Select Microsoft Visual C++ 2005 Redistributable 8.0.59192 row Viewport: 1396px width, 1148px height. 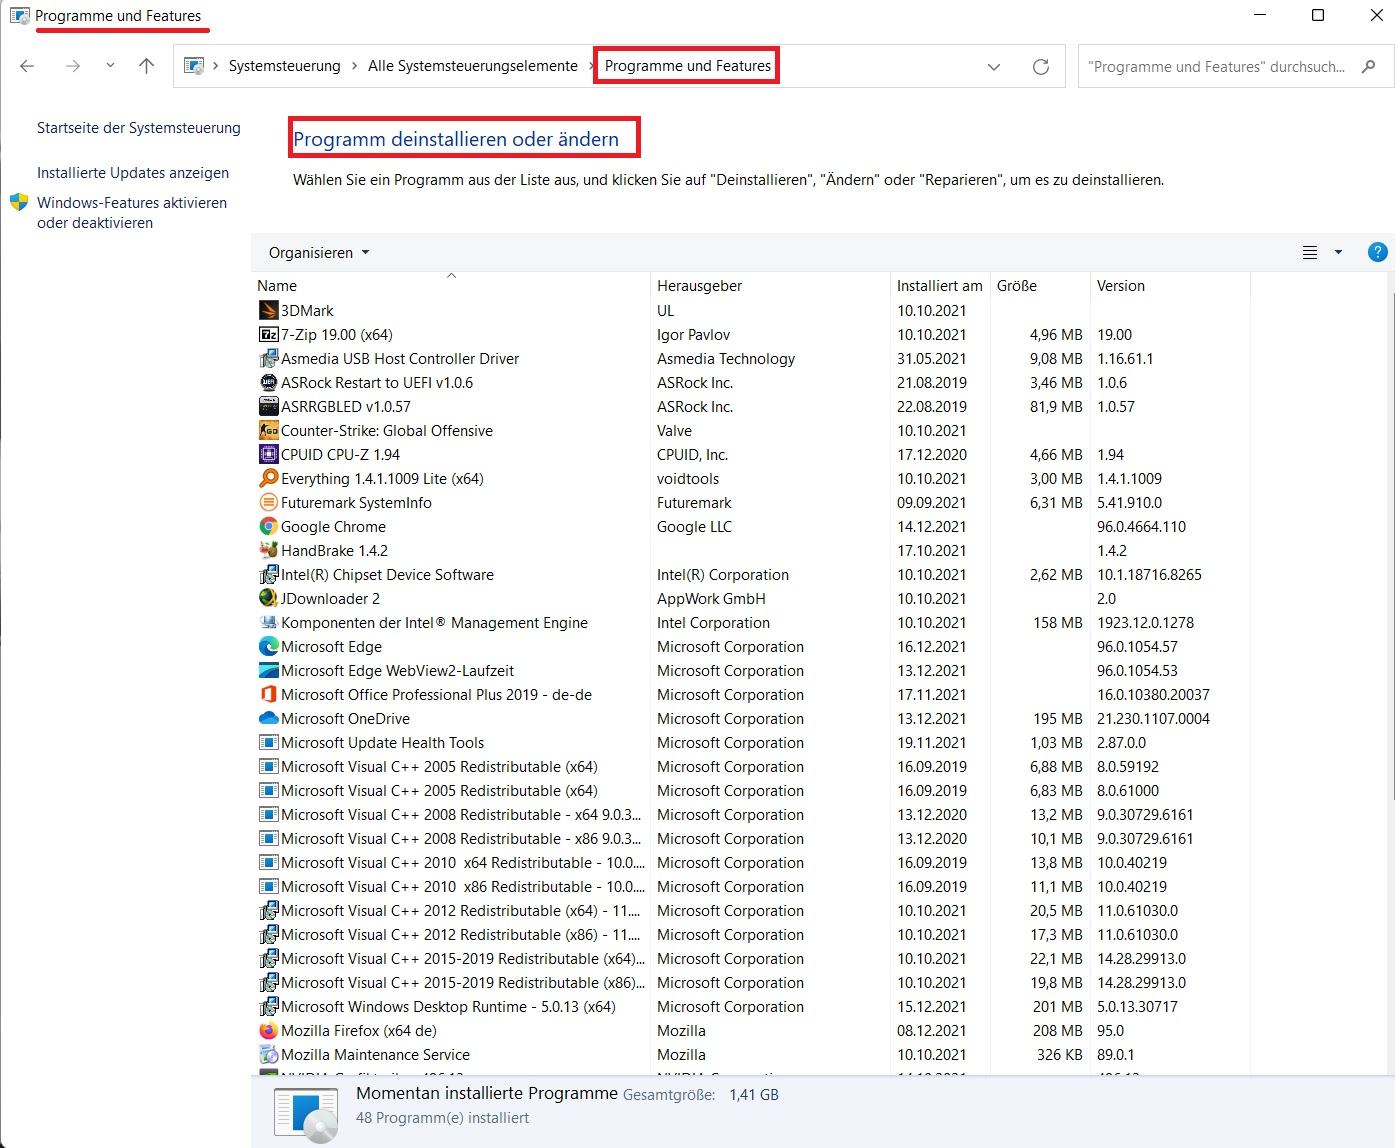752,767
